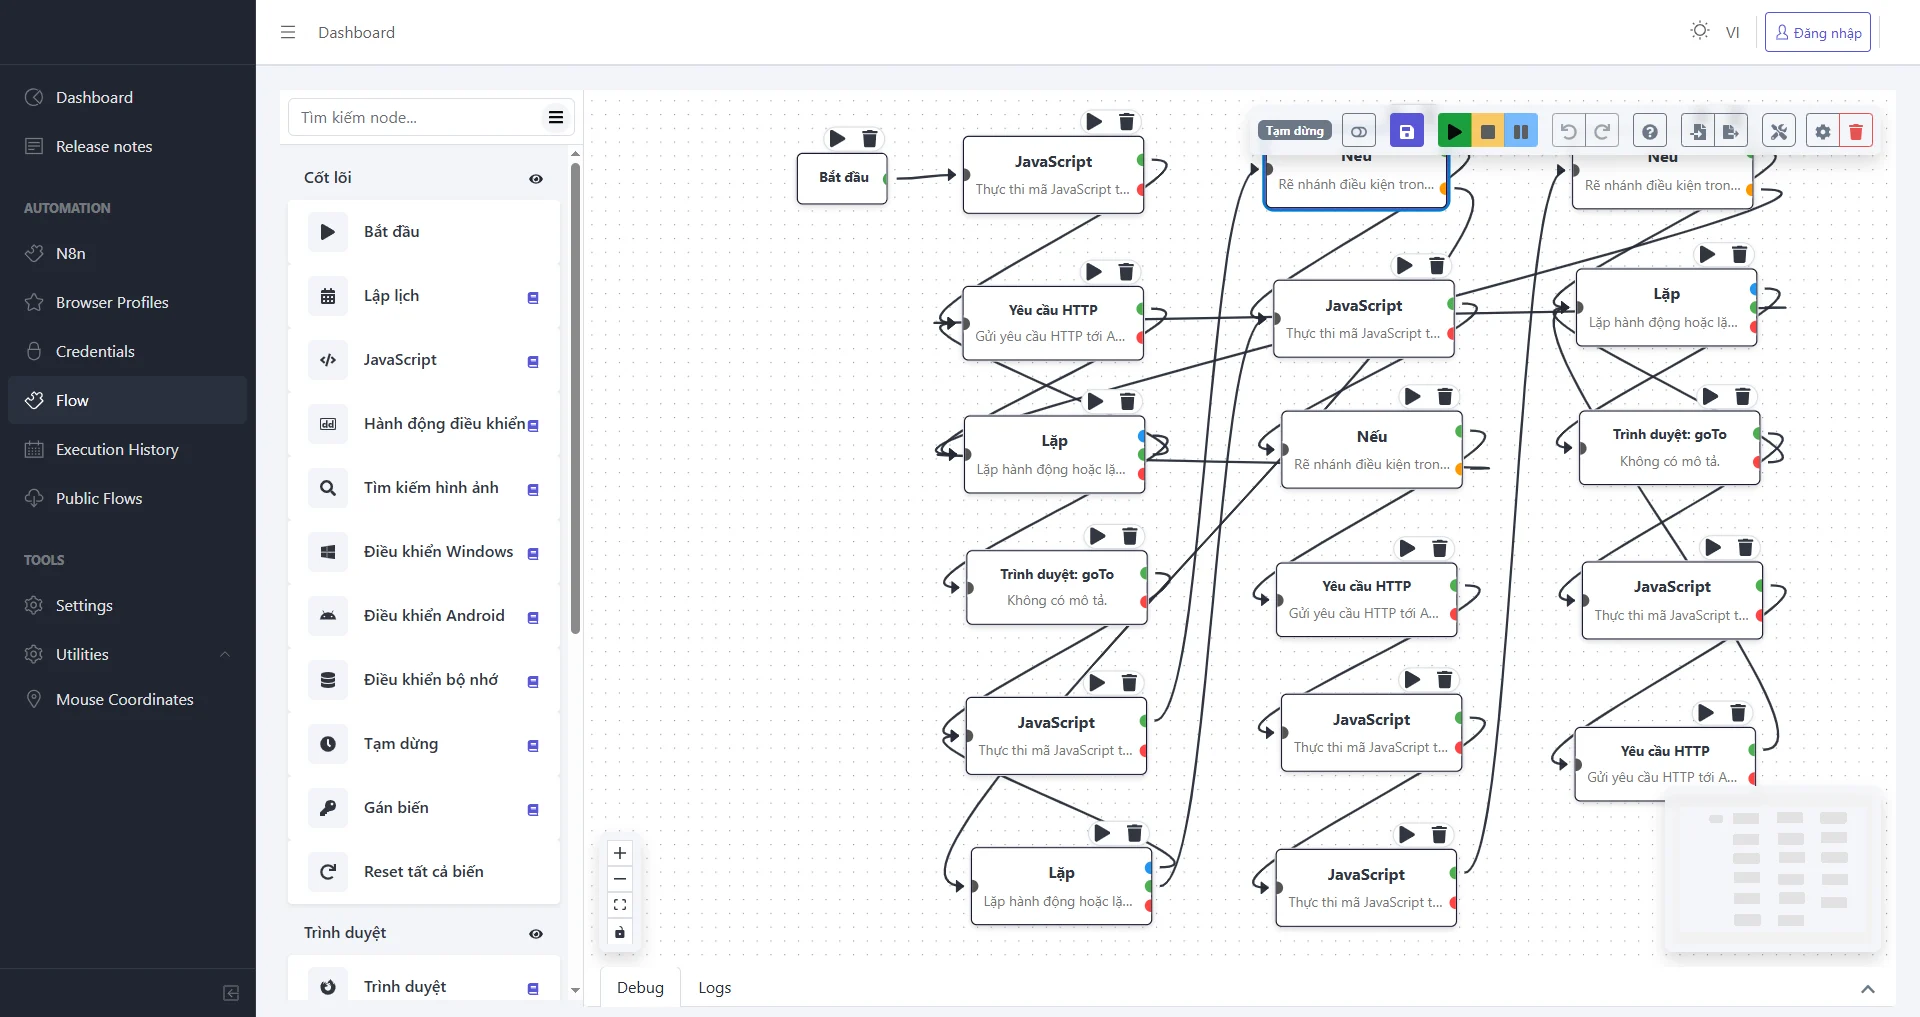Go to Release notes
This screenshot has width=1920, height=1017.
click(128, 146)
